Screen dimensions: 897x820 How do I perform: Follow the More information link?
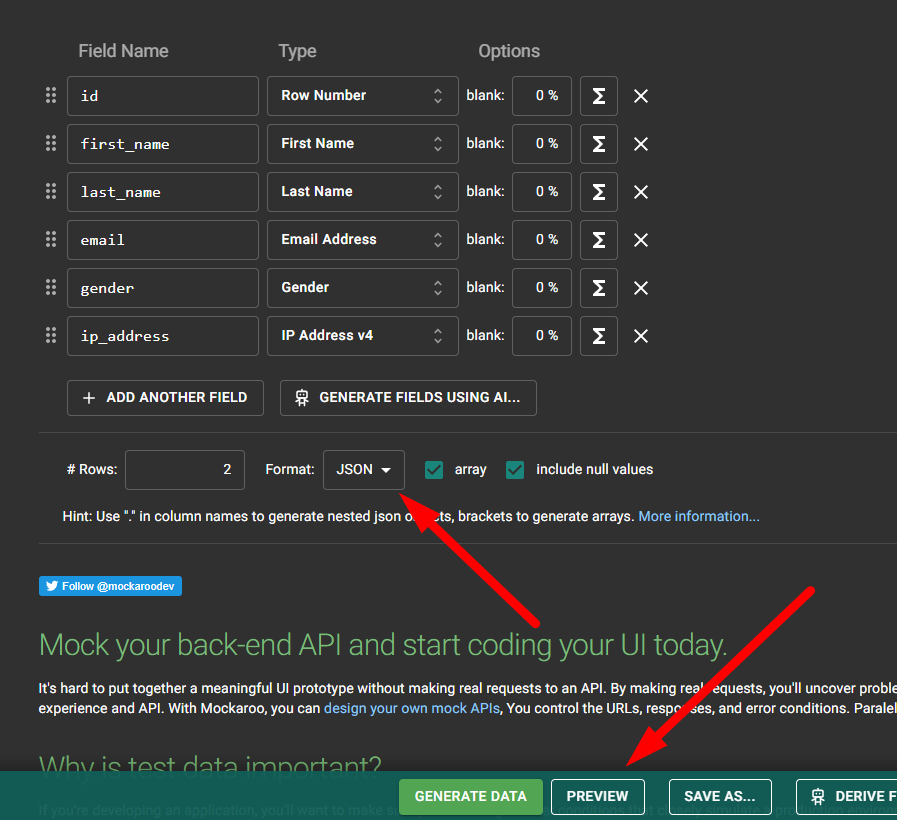[x=699, y=516]
